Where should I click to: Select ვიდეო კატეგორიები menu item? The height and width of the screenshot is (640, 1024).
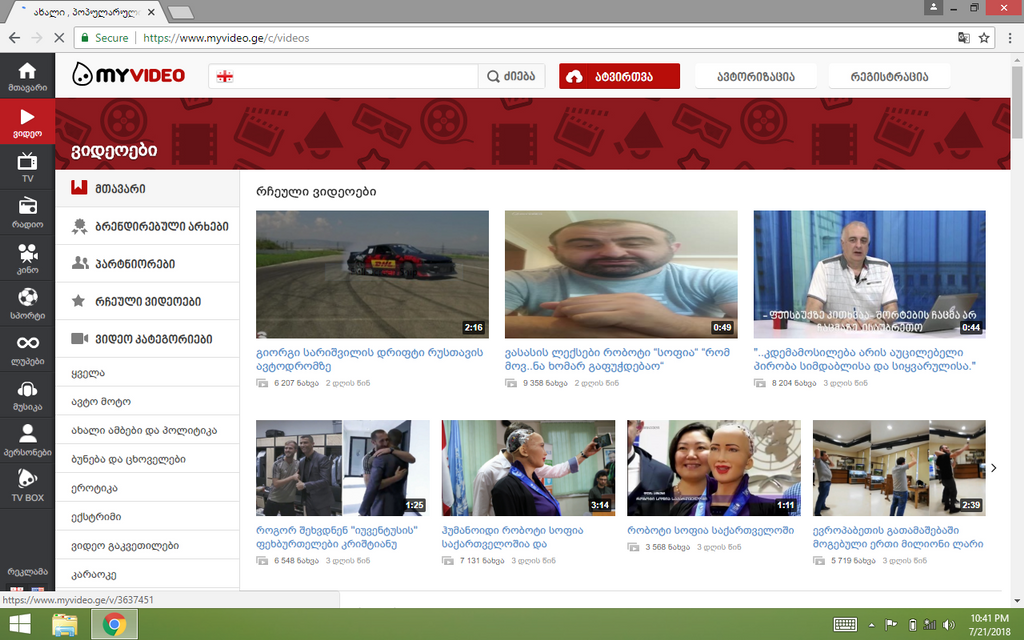148,338
